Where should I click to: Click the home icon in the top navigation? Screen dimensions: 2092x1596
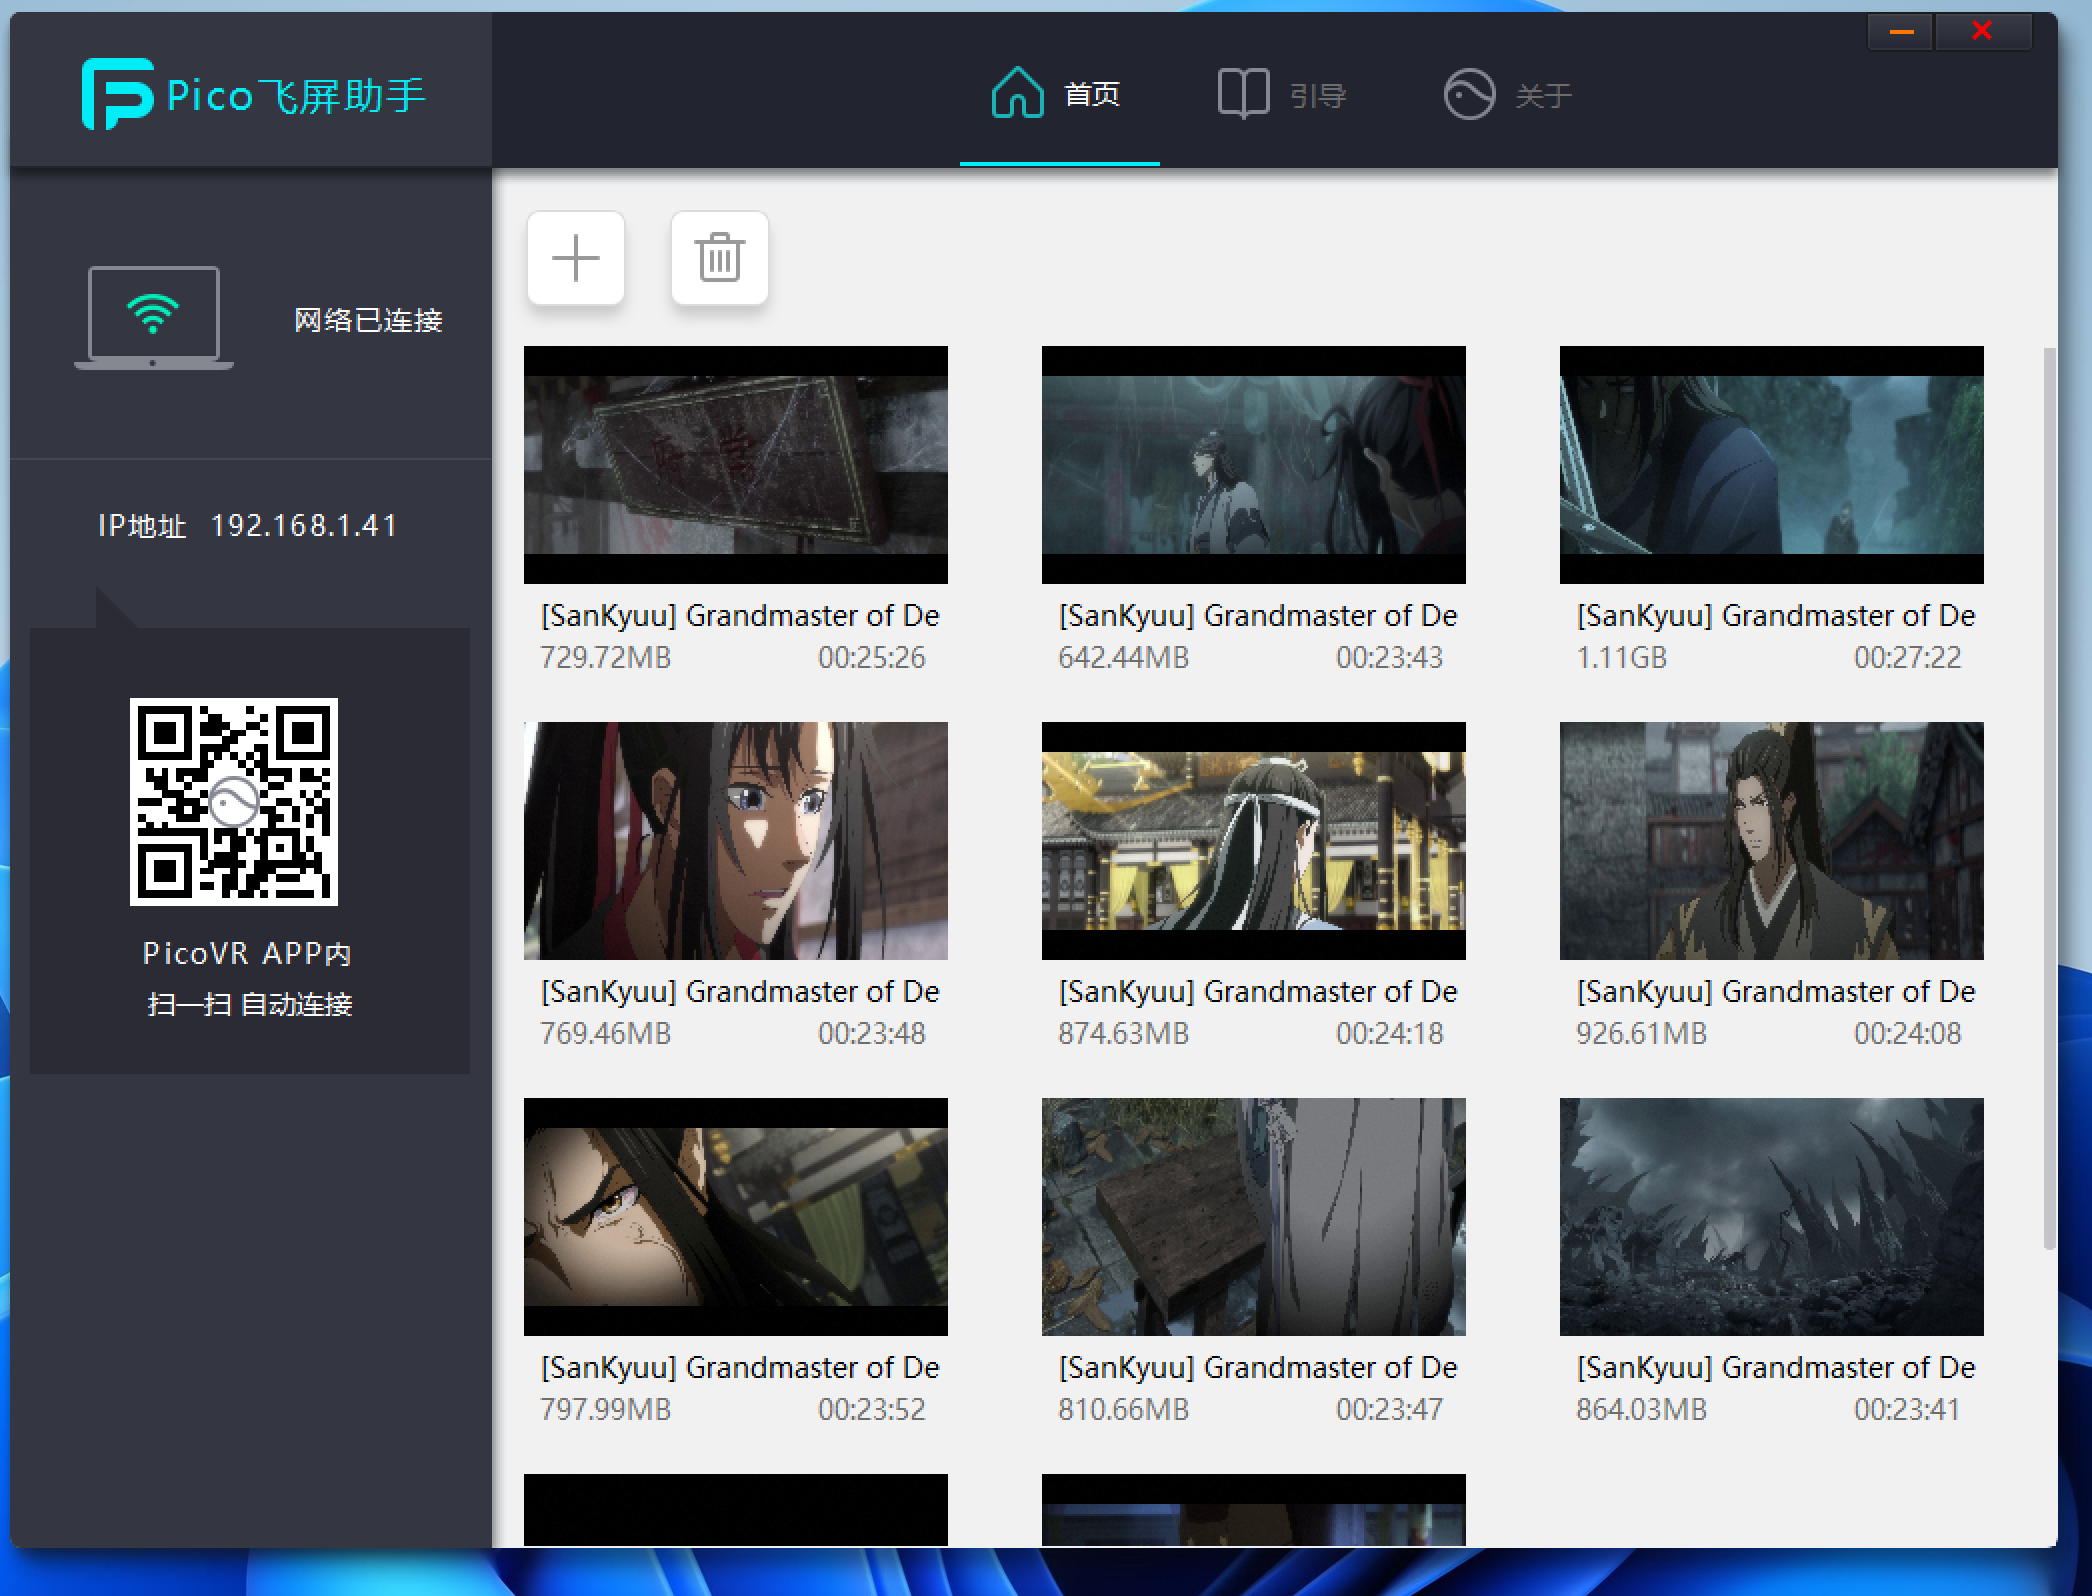pos(1017,94)
